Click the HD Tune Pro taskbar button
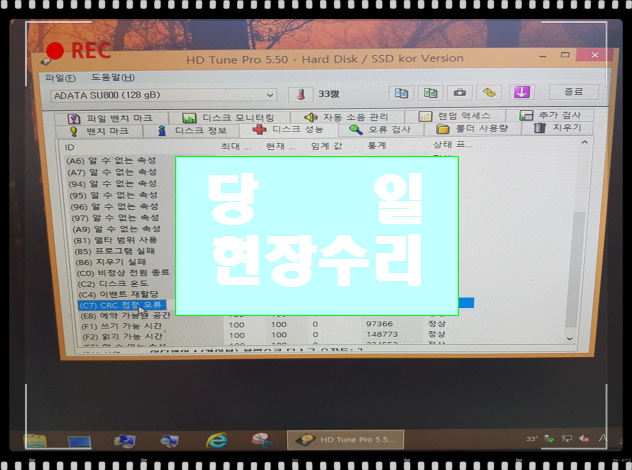Viewport: 632px width, 470px height. 345,440
